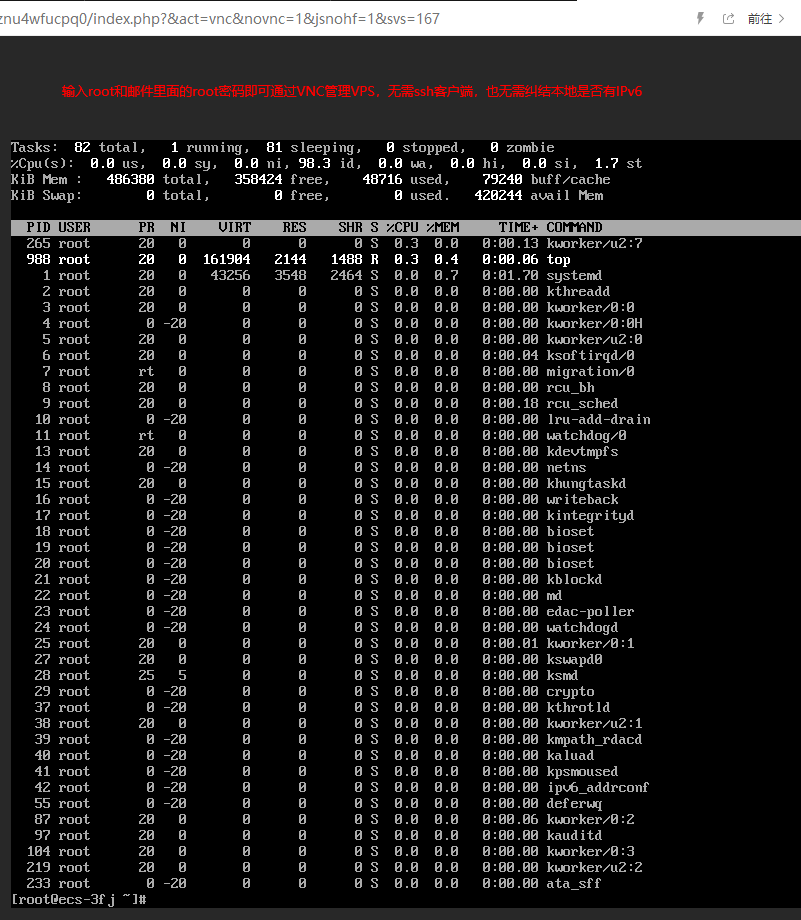The width and height of the screenshot is (801, 920).
Task: Click the share icon beside 前往
Action: pos(727,19)
